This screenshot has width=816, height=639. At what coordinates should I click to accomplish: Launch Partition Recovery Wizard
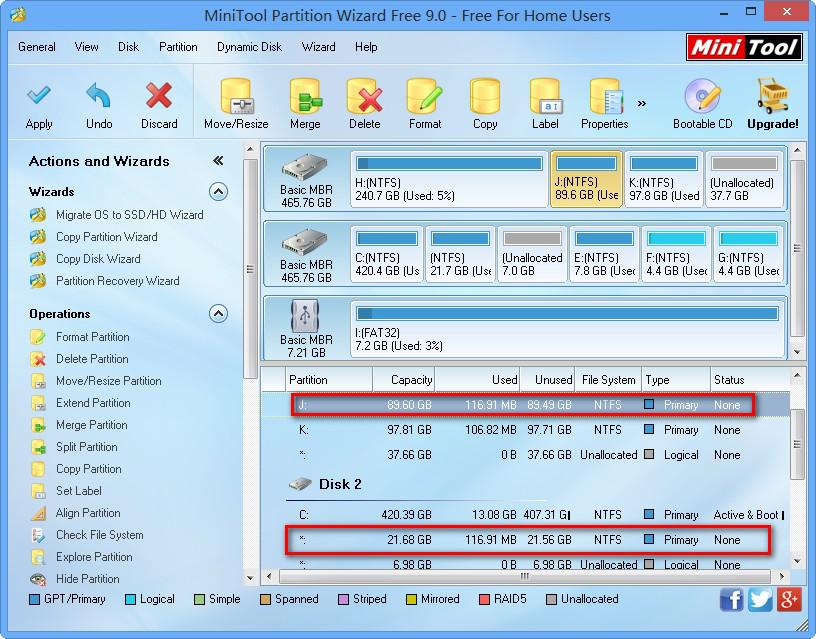118,281
